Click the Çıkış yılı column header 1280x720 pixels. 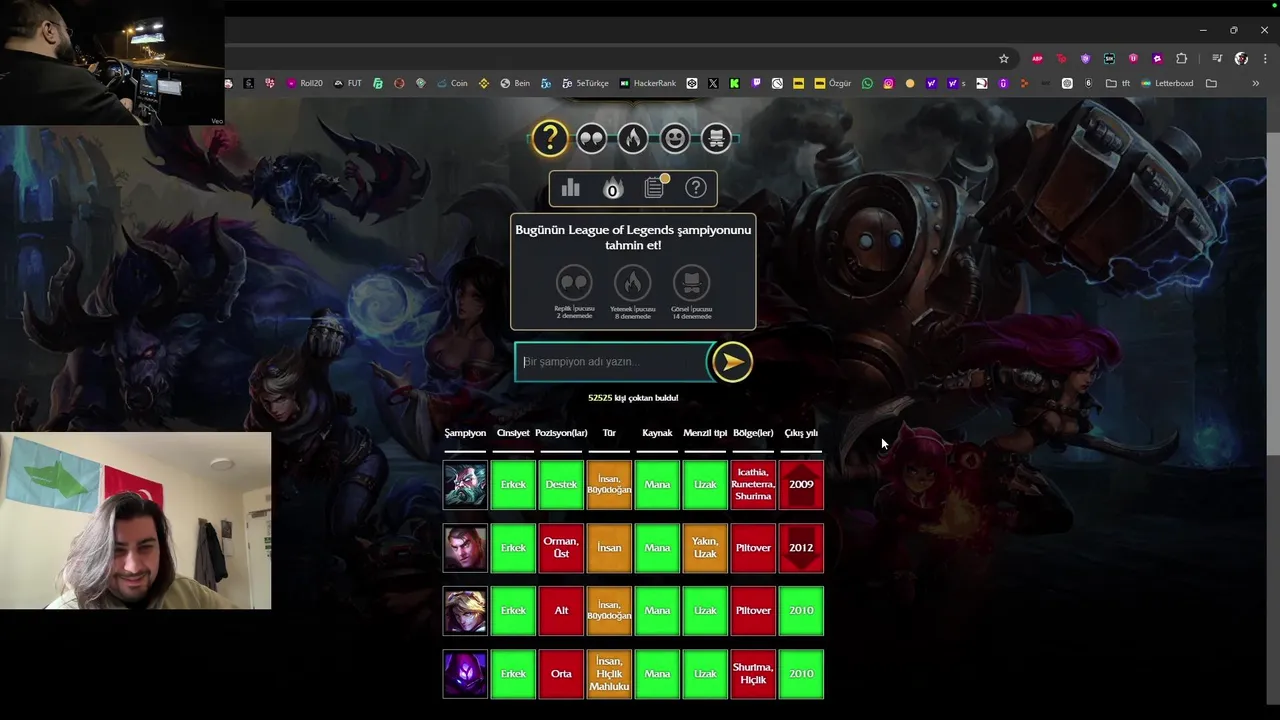click(801, 433)
